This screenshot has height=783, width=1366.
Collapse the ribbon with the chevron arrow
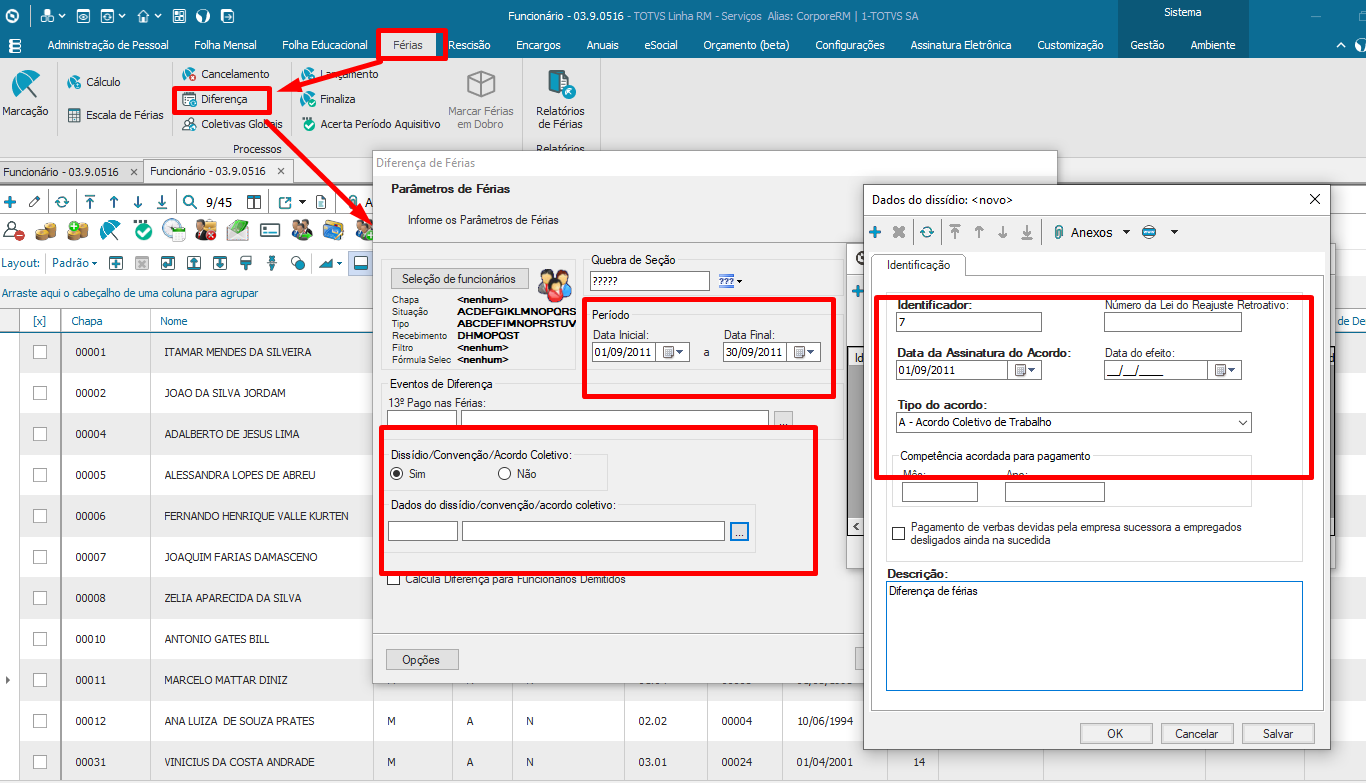point(1341,46)
